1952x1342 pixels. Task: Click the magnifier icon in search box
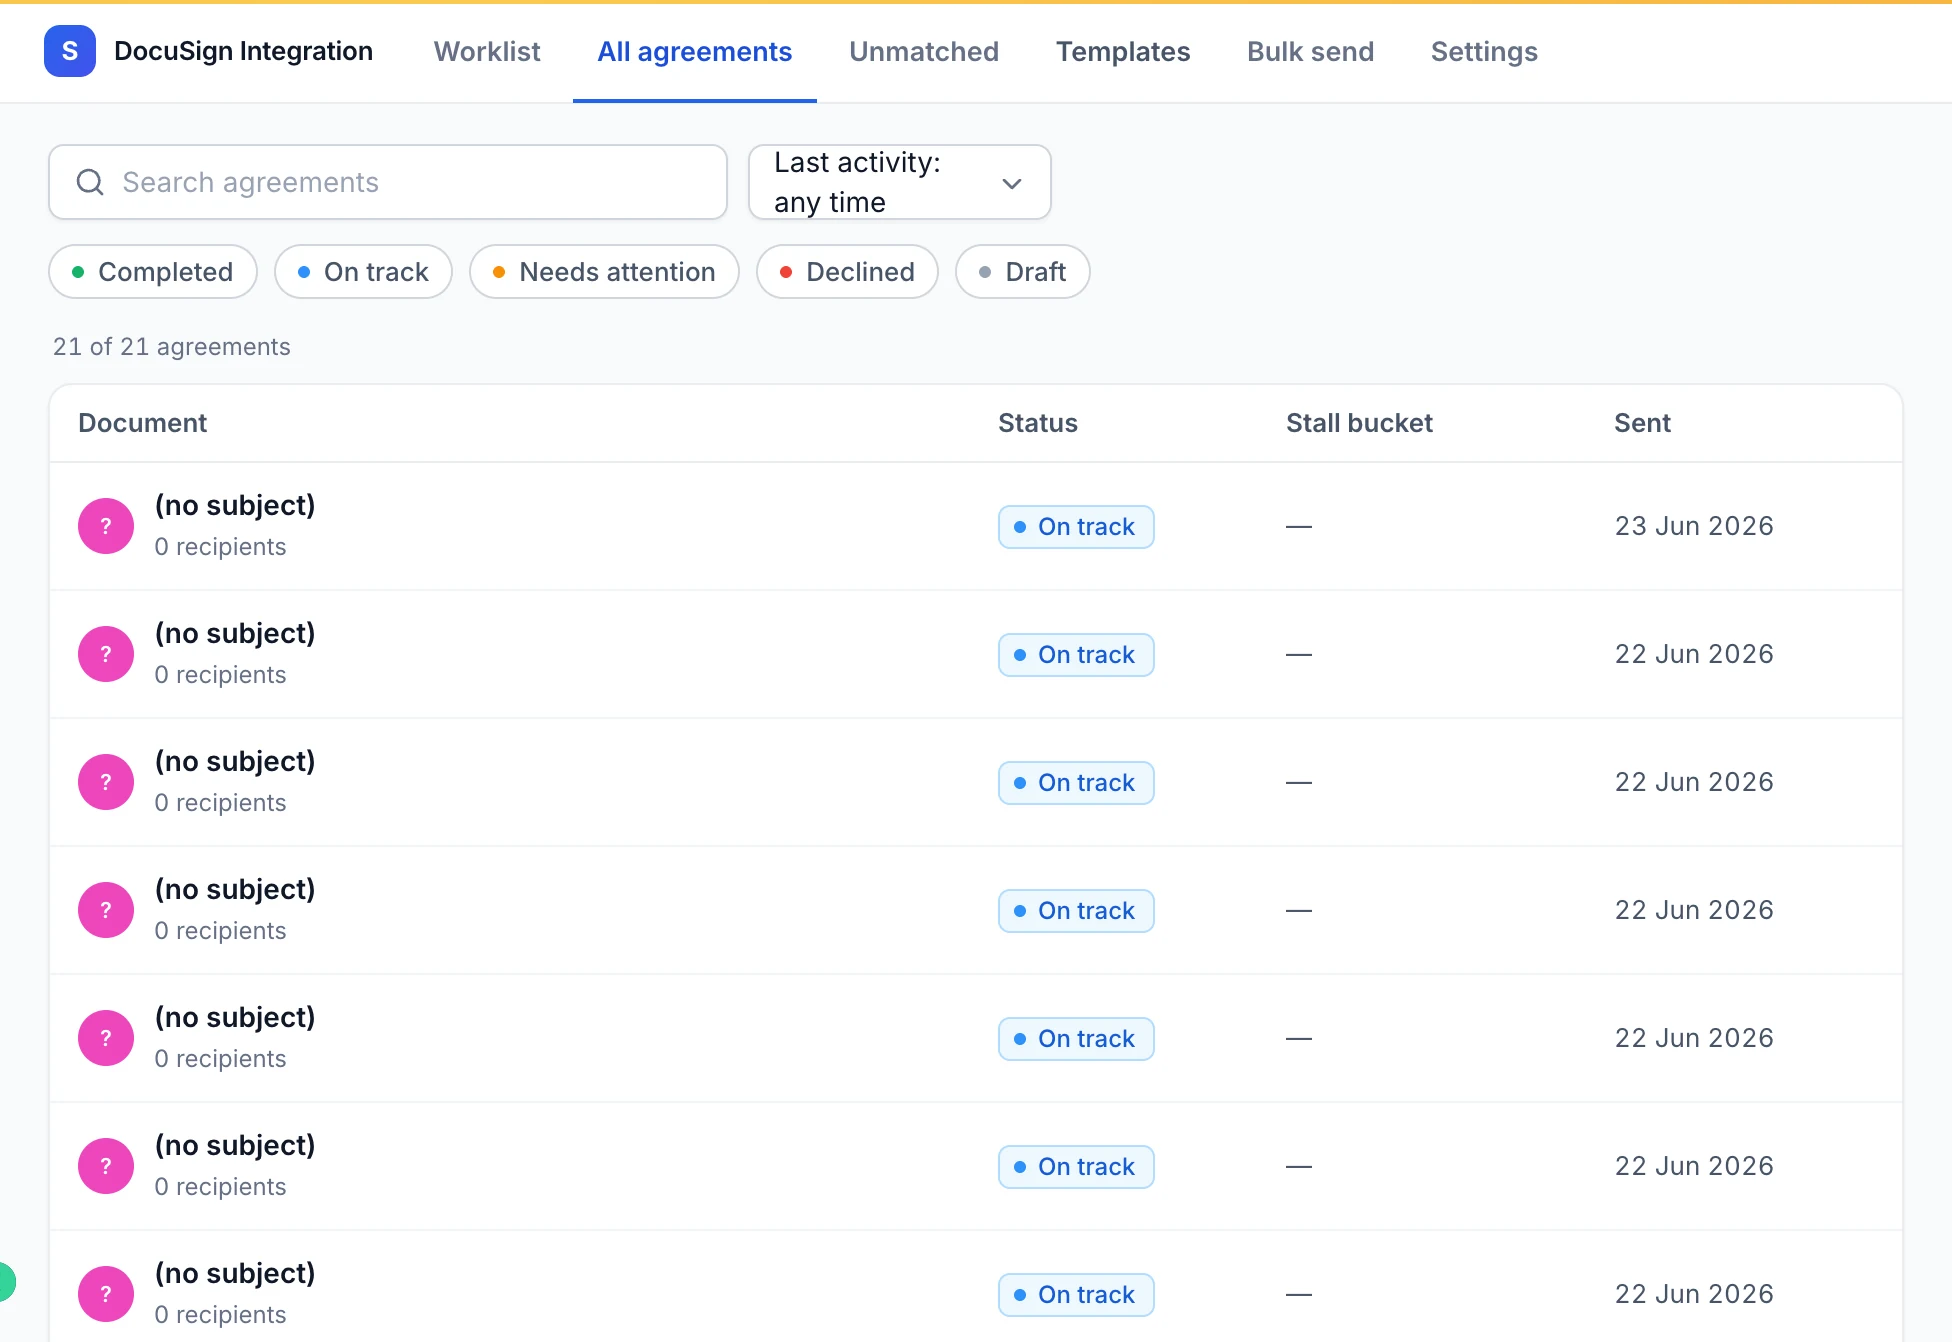pos(90,182)
